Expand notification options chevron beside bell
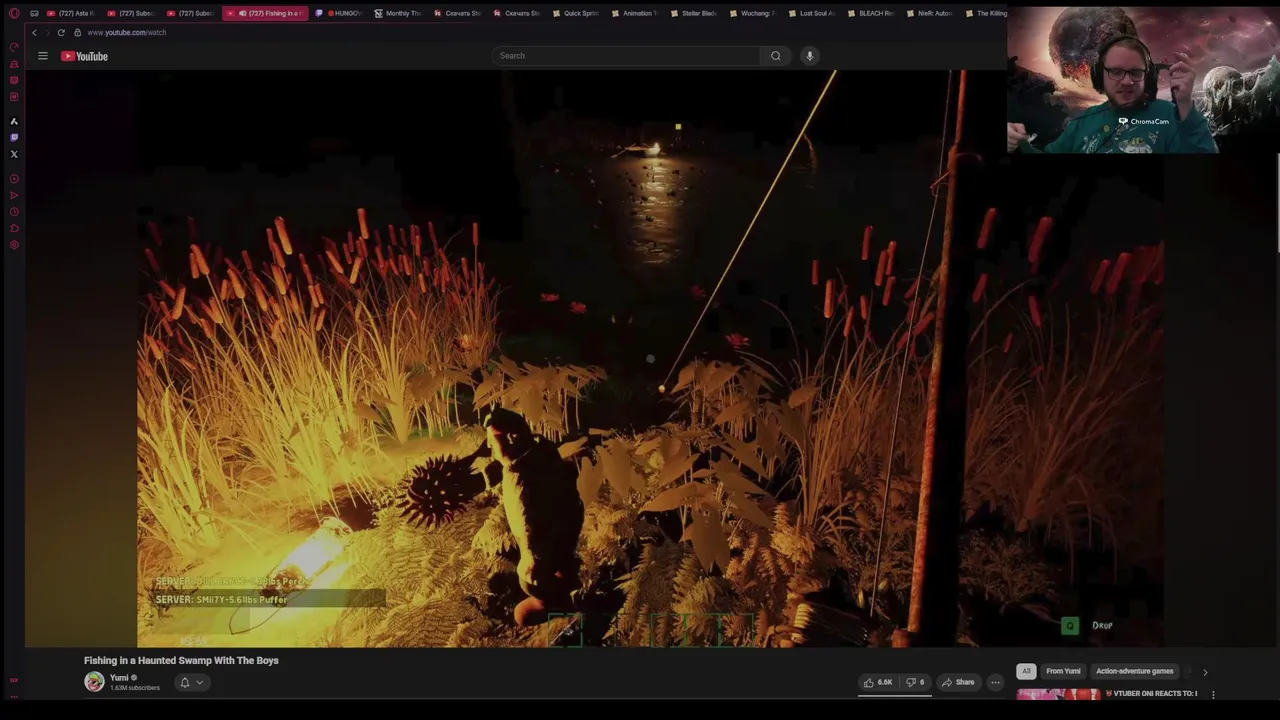The image size is (1280, 720). tap(199, 682)
